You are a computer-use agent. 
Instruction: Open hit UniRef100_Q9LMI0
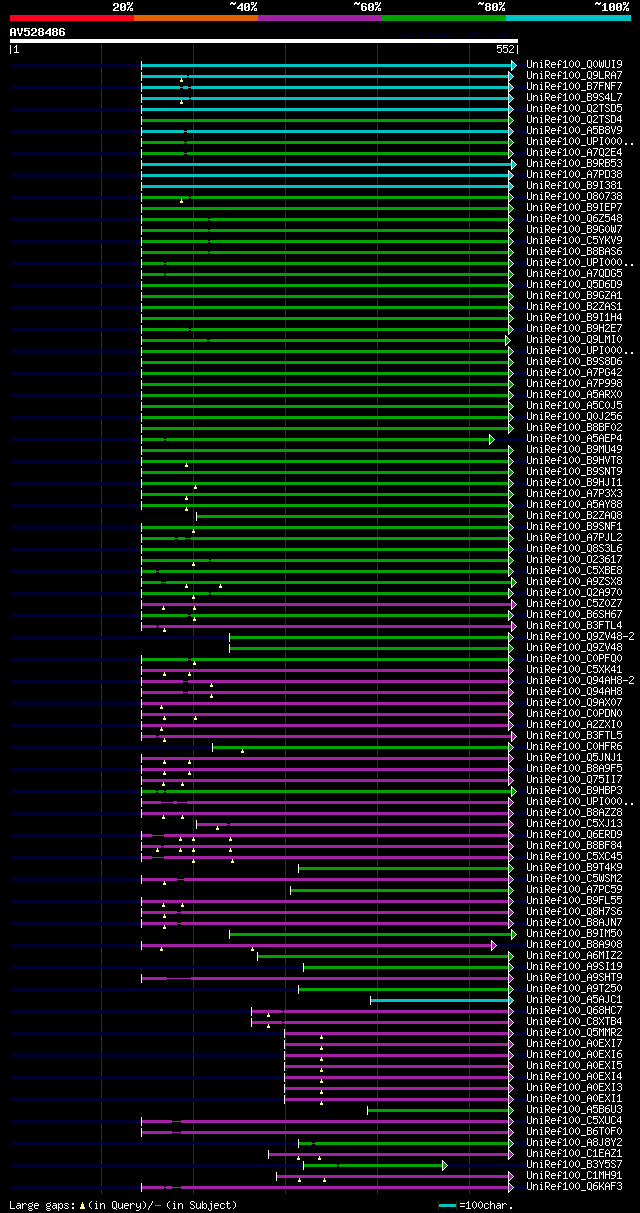(x=575, y=340)
